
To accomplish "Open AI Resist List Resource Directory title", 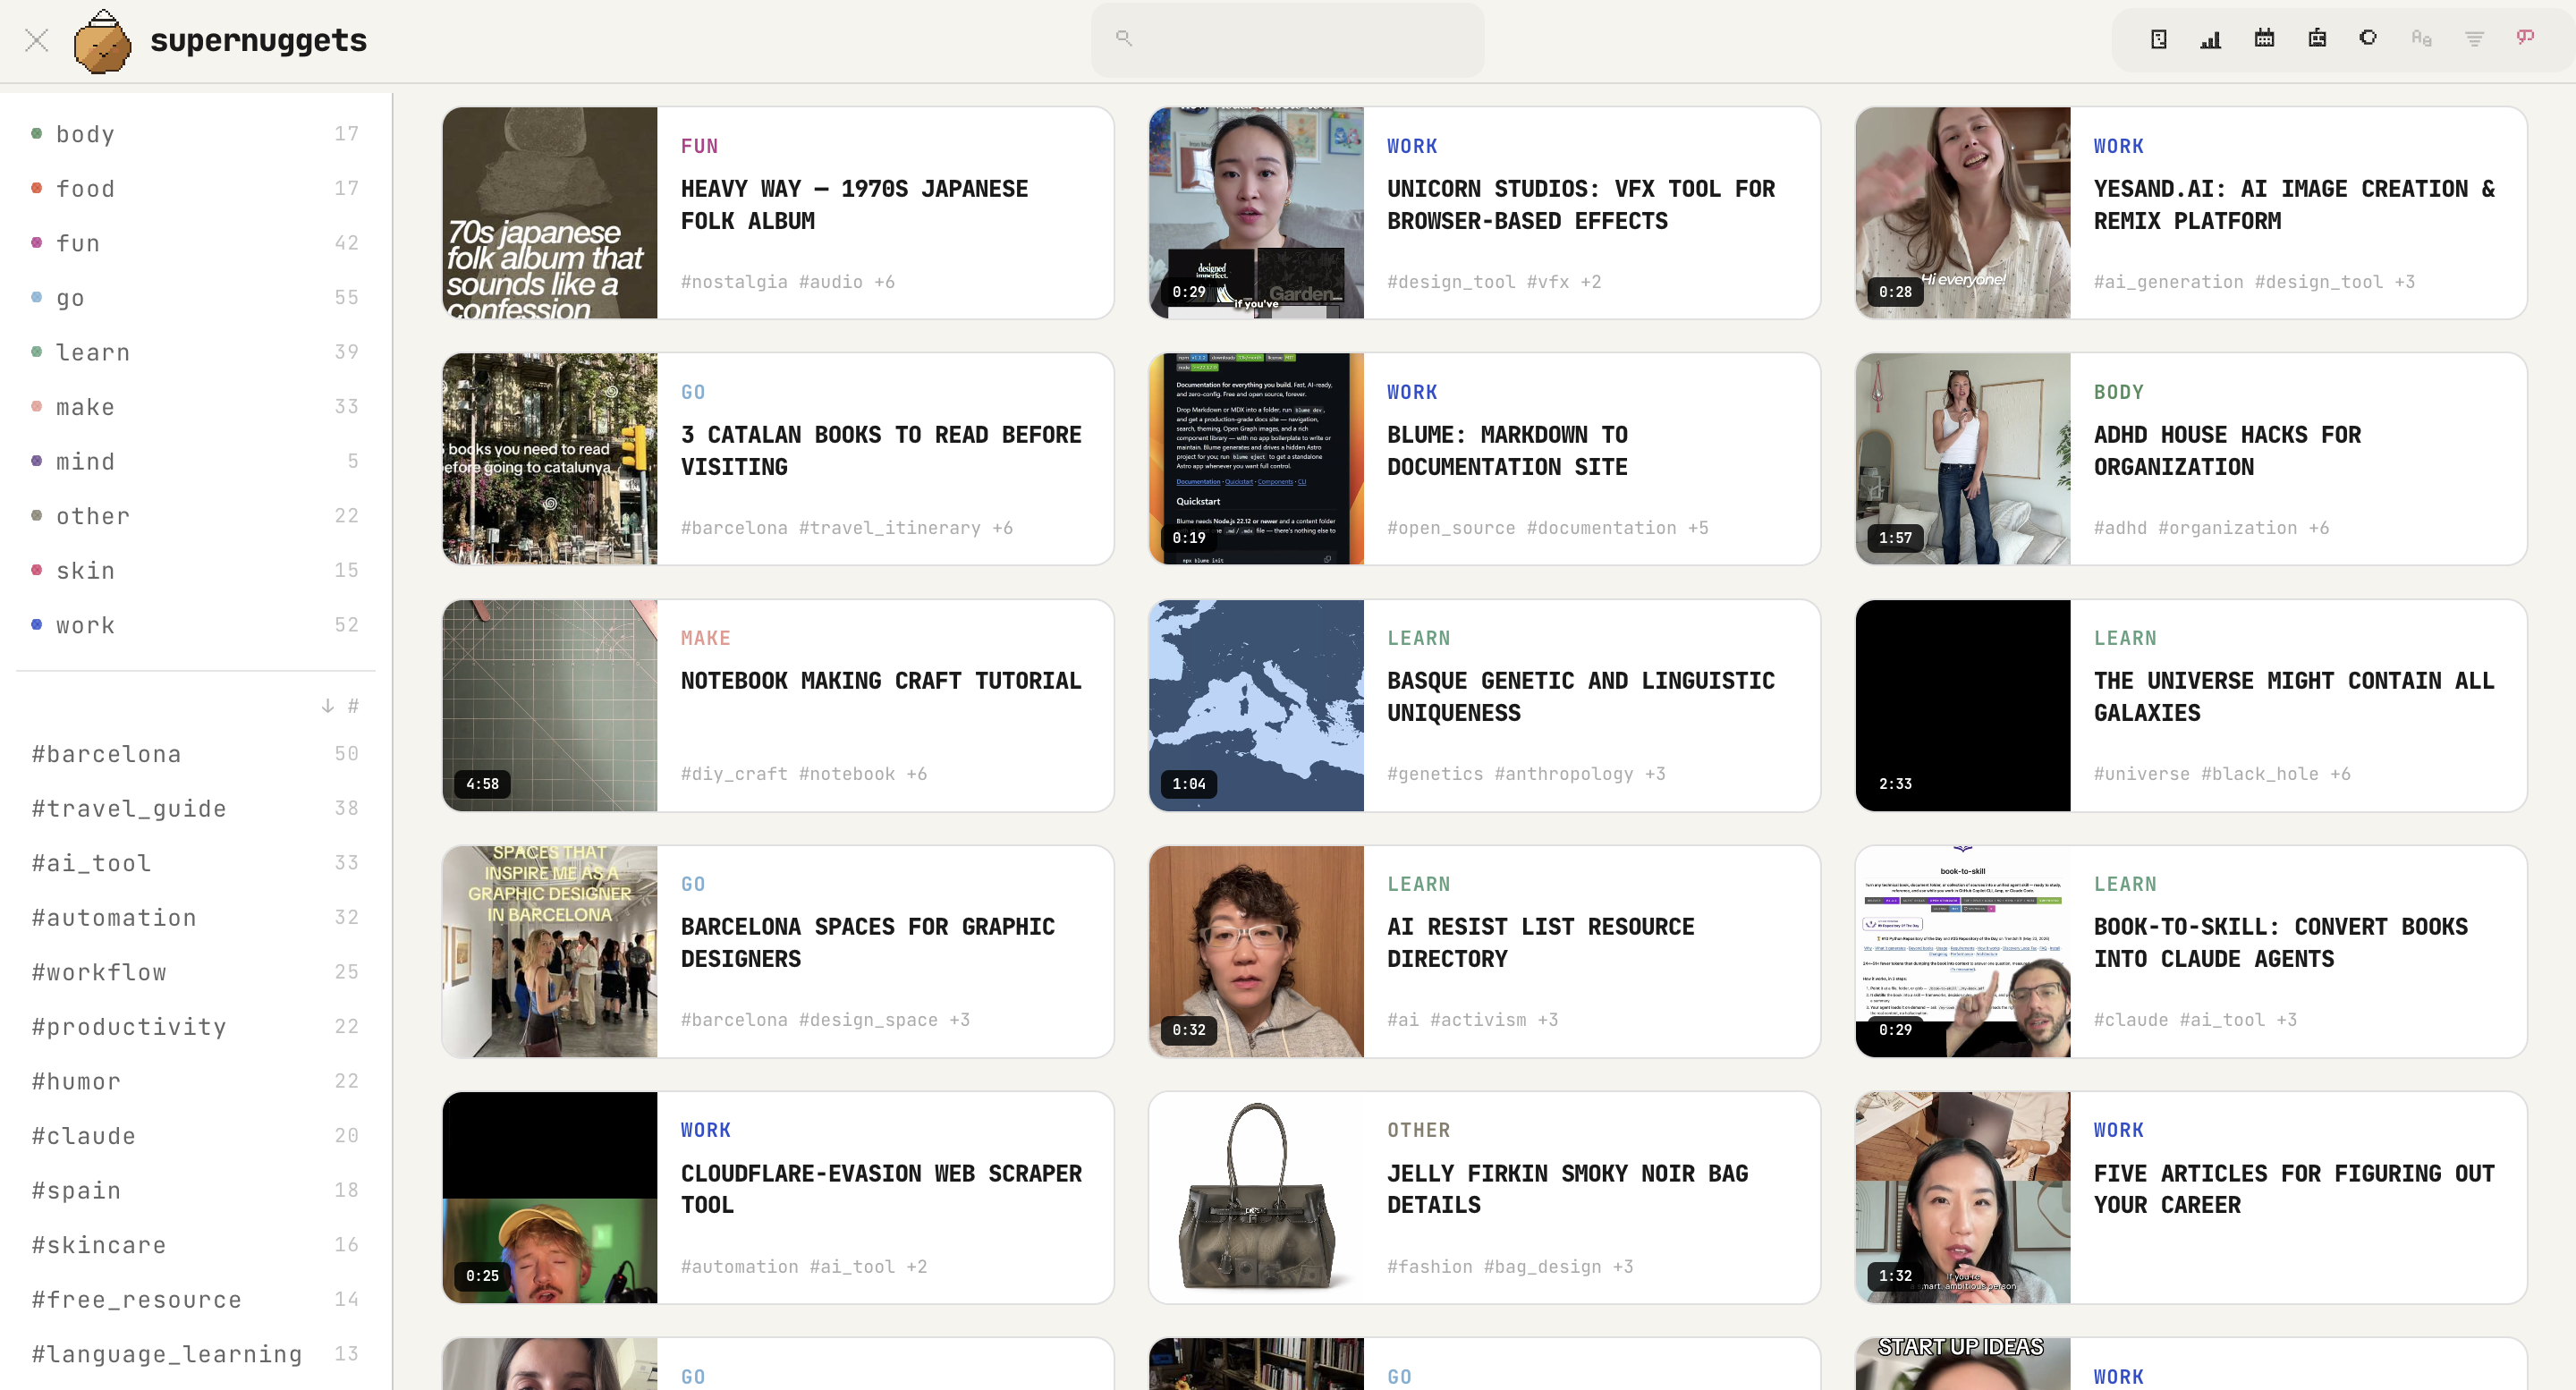I will 1540,942.
